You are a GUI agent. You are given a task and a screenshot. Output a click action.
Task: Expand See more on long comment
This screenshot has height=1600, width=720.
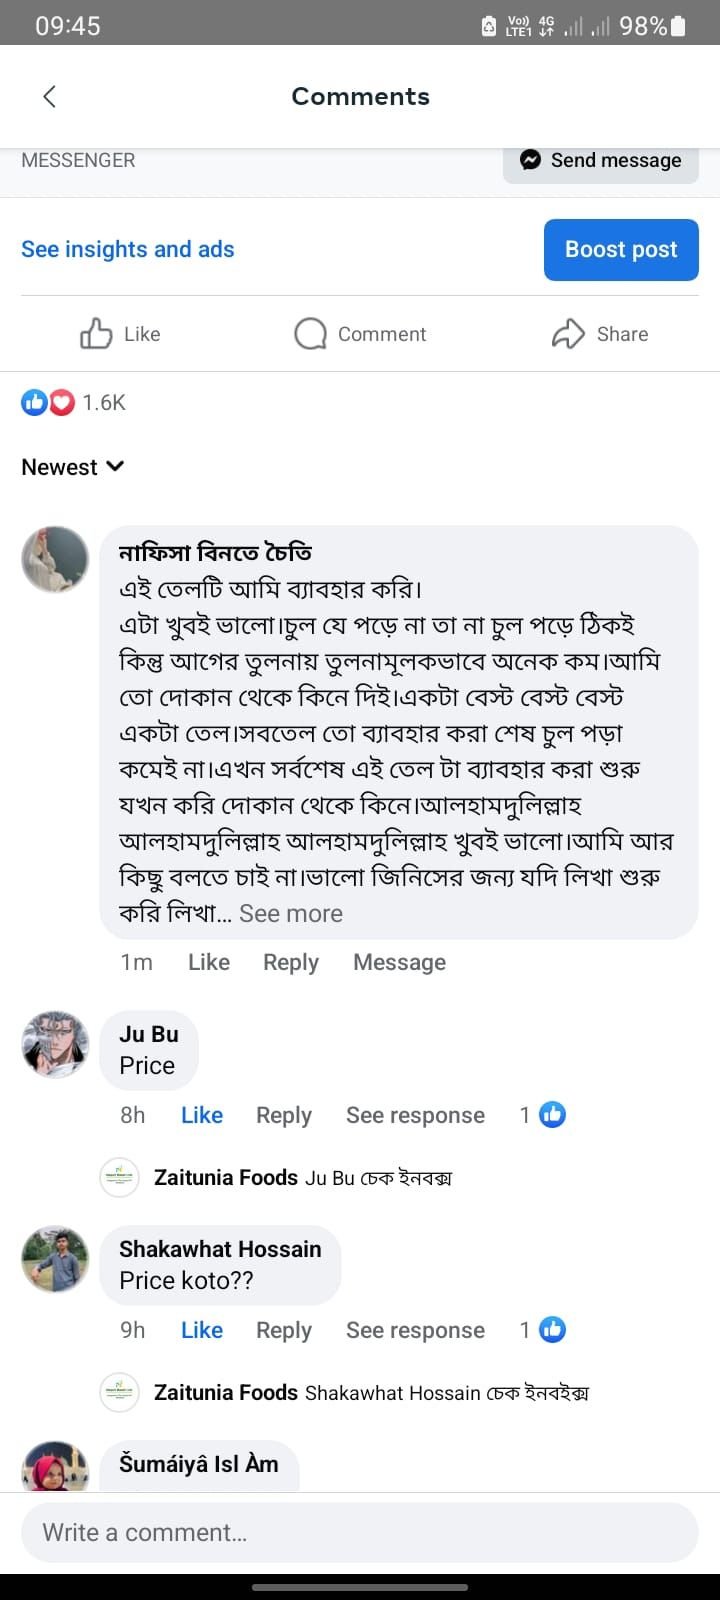(291, 913)
